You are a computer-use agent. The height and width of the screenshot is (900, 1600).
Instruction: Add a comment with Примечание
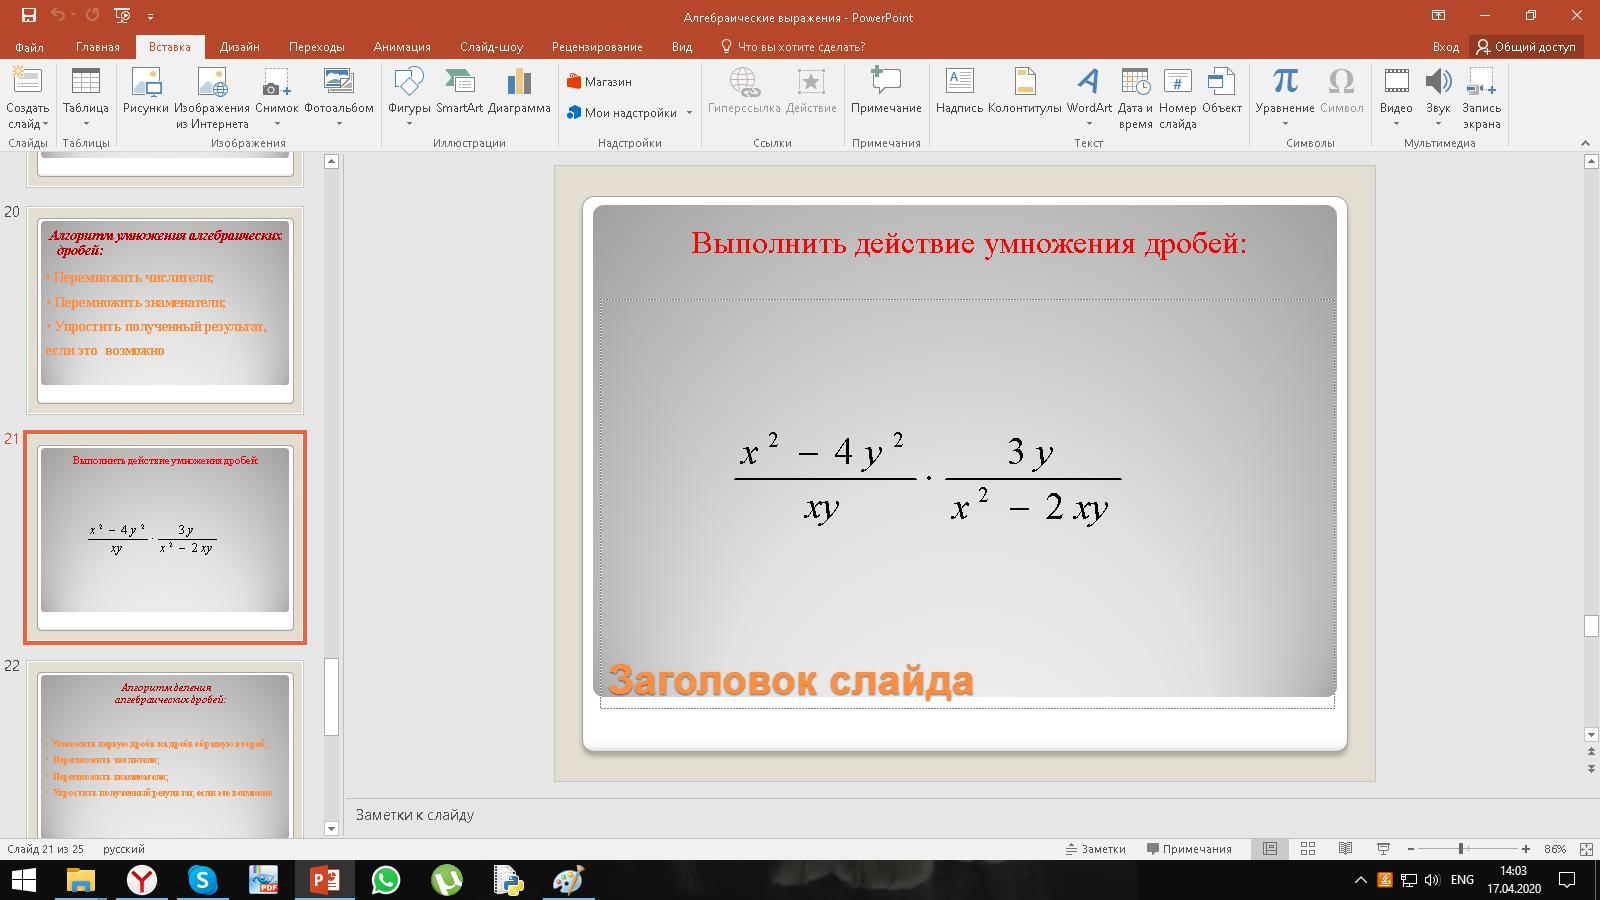[886, 91]
